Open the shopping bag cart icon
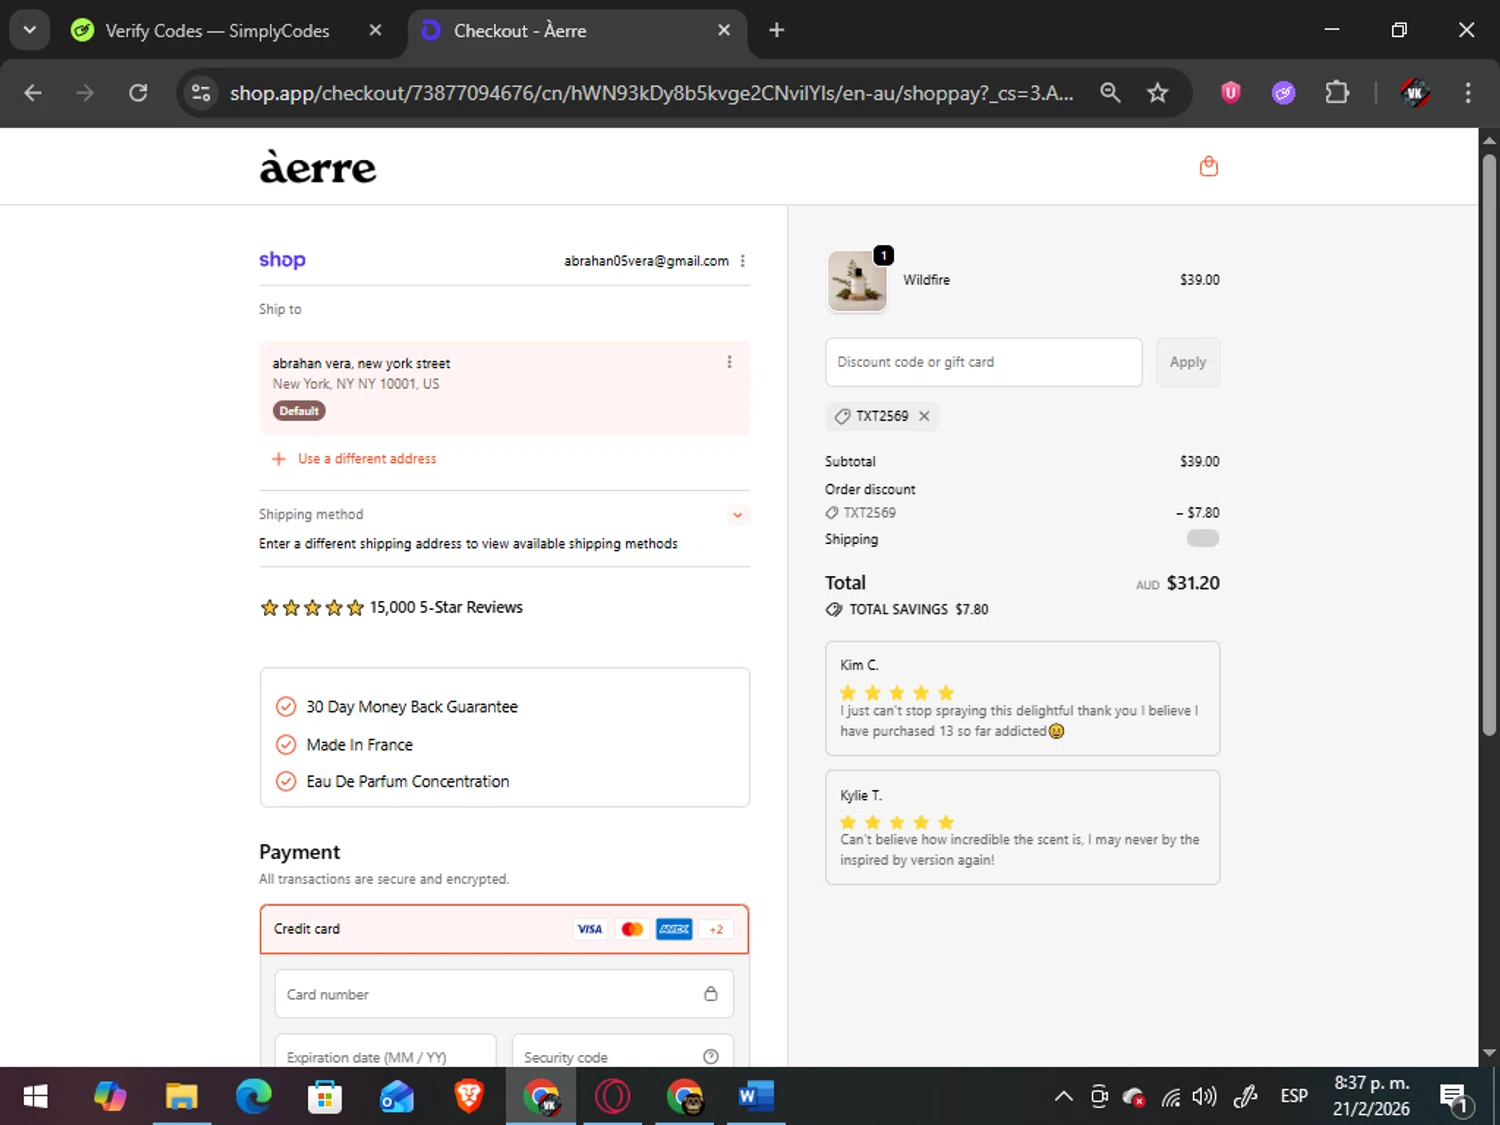 click(1208, 166)
